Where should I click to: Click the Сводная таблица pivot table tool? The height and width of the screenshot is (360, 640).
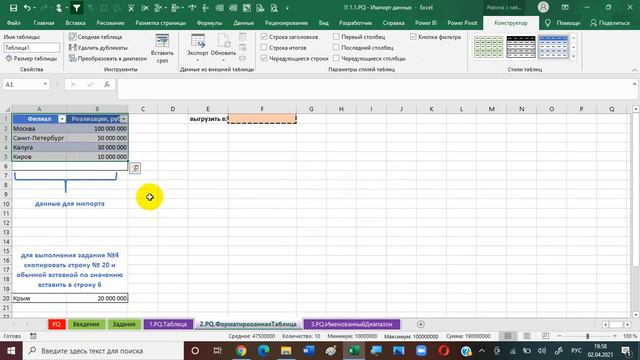[x=96, y=37]
